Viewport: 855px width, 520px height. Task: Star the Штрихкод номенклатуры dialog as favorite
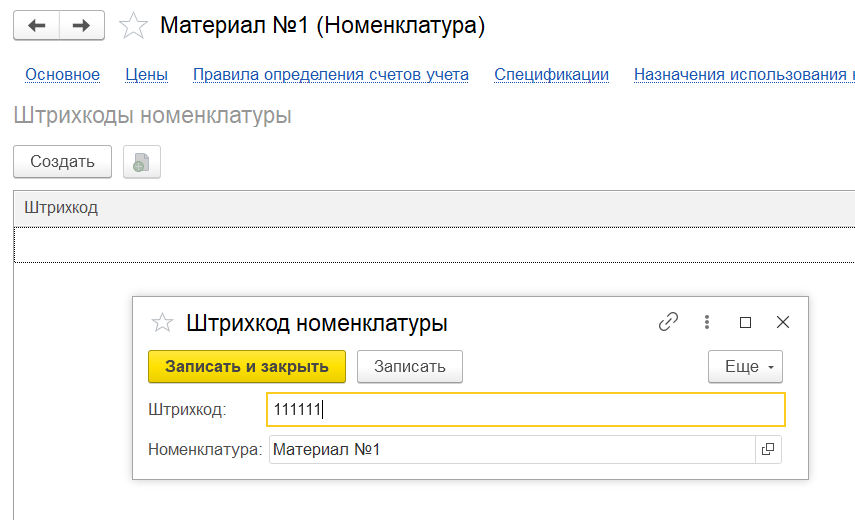click(x=162, y=323)
